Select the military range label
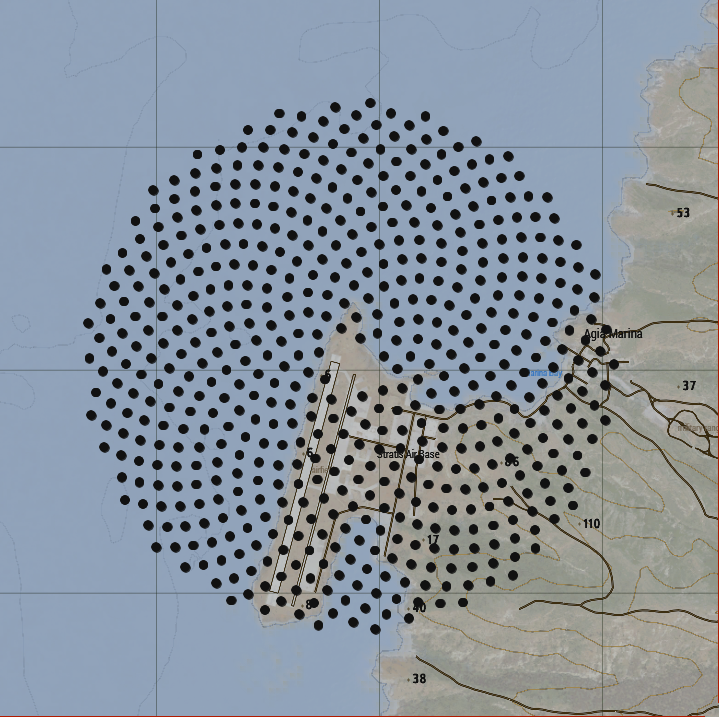 (698, 428)
